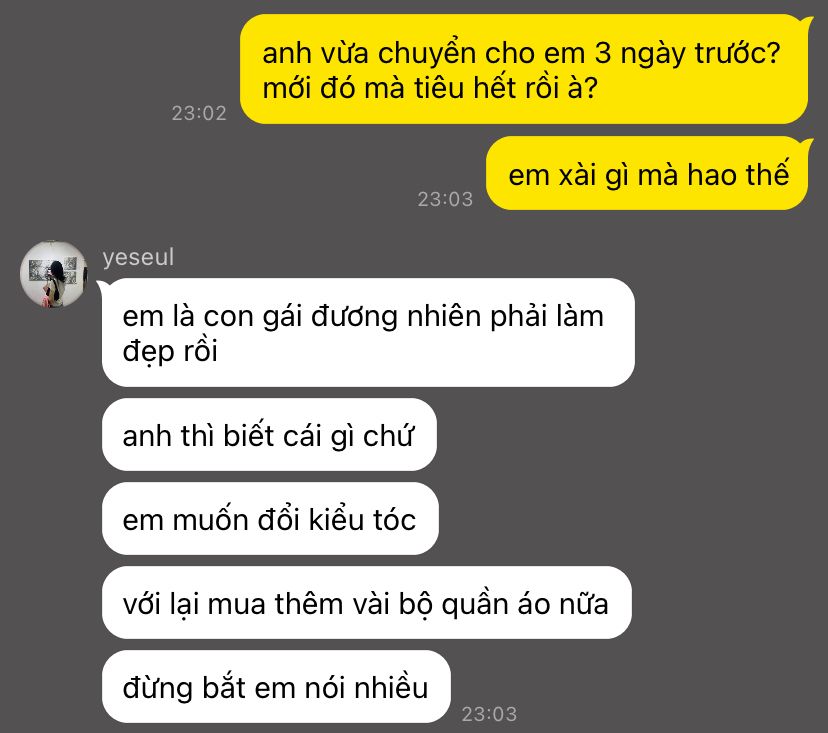Select message 'em muốn đổi kiểu tóc'
This screenshot has height=733, width=828.
tap(270, 519)
